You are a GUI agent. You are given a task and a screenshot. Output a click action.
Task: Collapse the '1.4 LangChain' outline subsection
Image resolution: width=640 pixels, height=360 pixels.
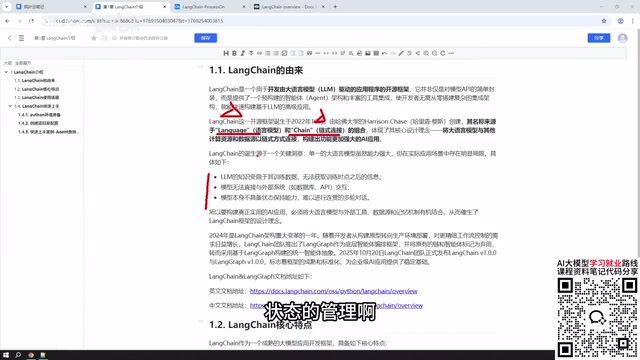click(x=10, y=106)
